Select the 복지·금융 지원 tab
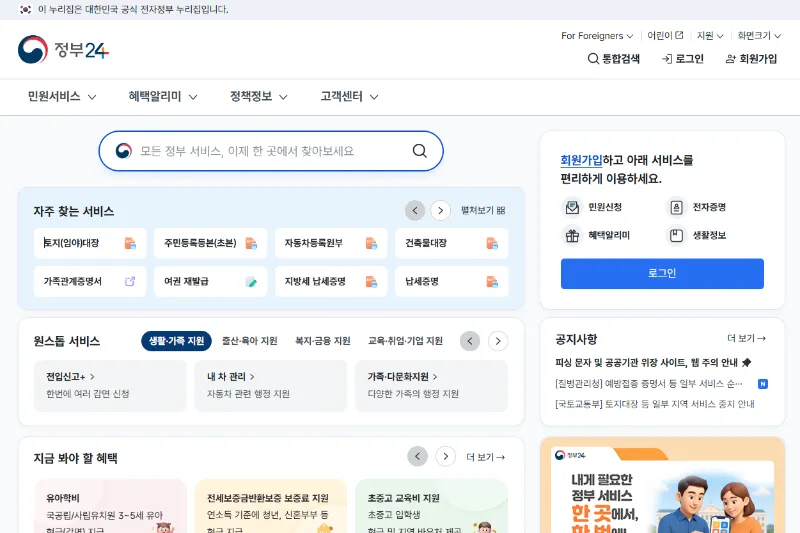Viewport: 800px width, 533px height. pyautogui.click(x=323, y=341)
